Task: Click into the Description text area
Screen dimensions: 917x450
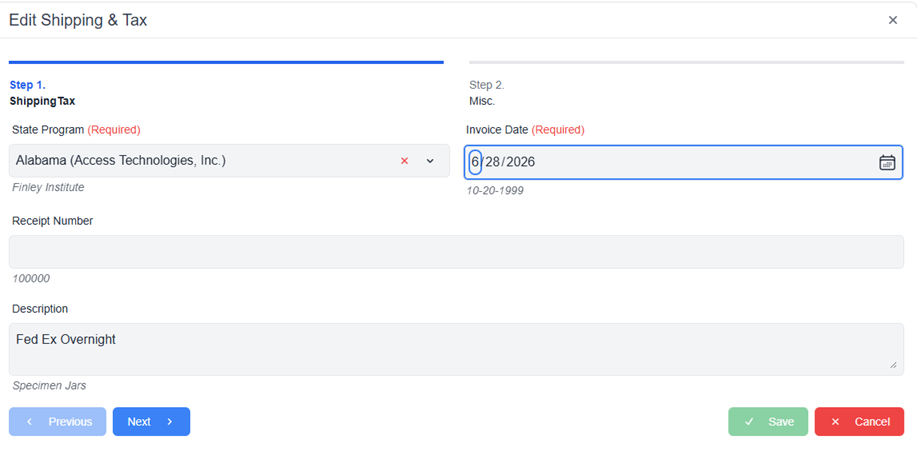Action: coord(456,349)
